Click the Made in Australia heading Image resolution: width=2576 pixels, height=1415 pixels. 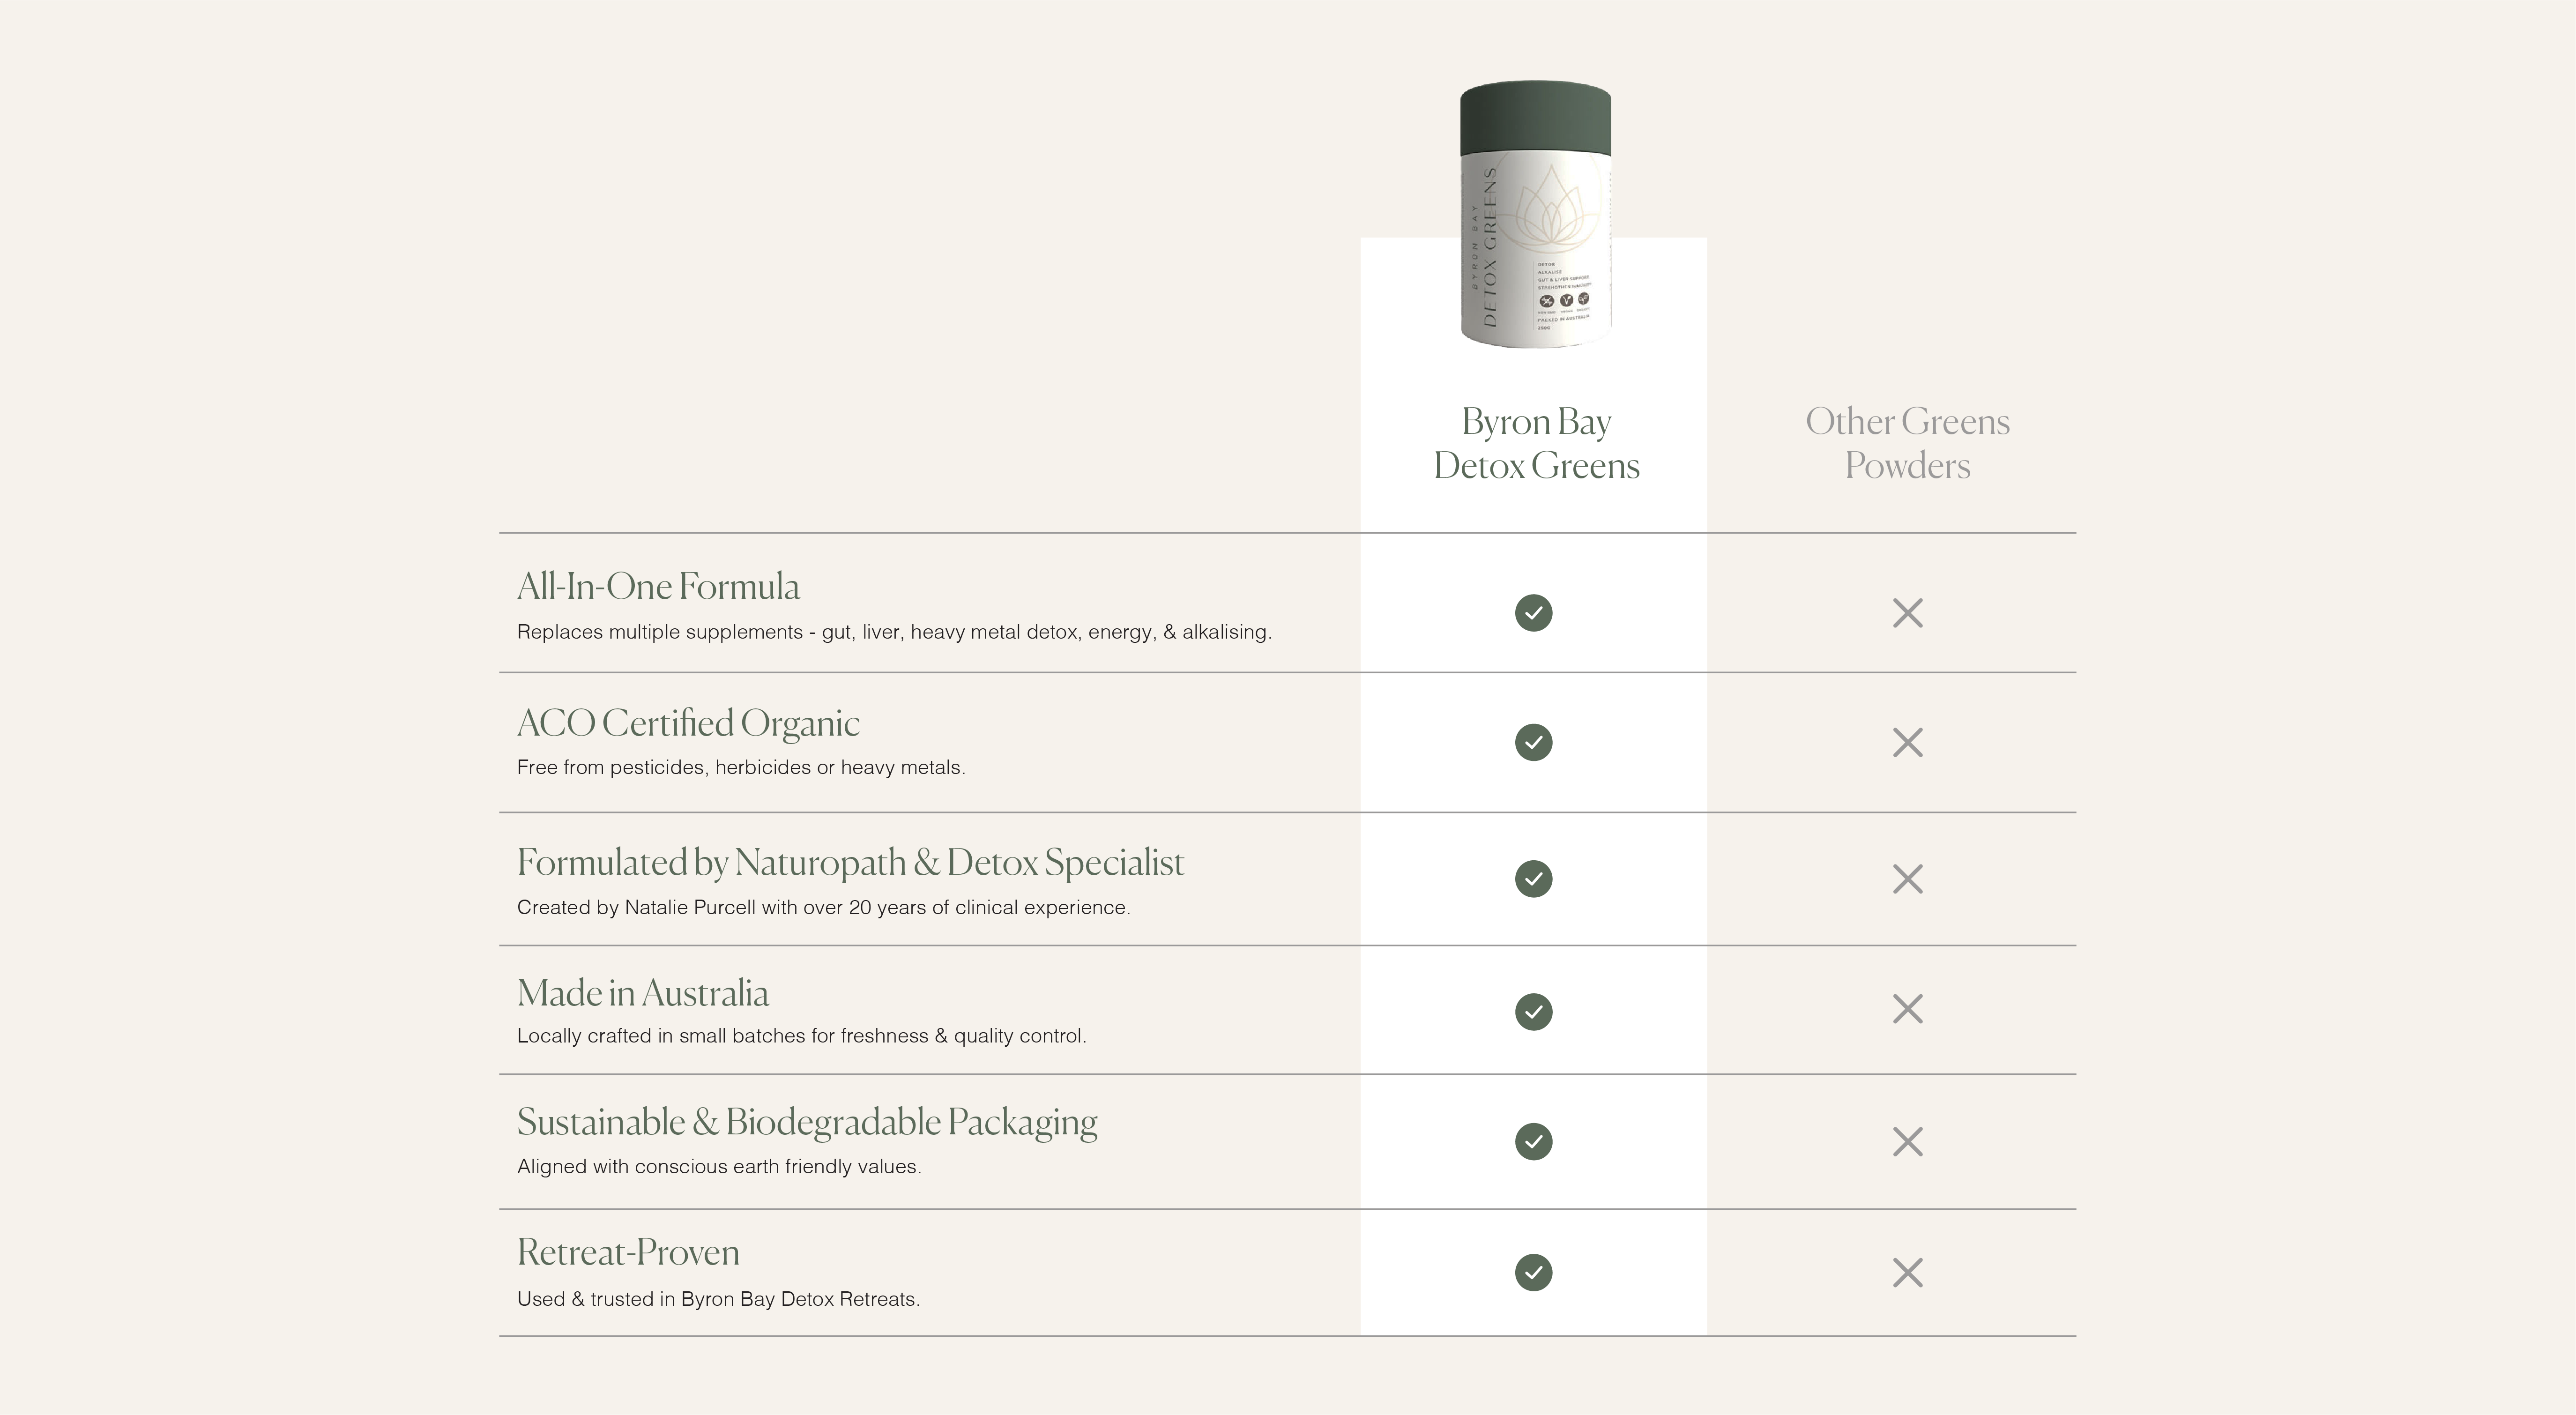coord(643,993)
